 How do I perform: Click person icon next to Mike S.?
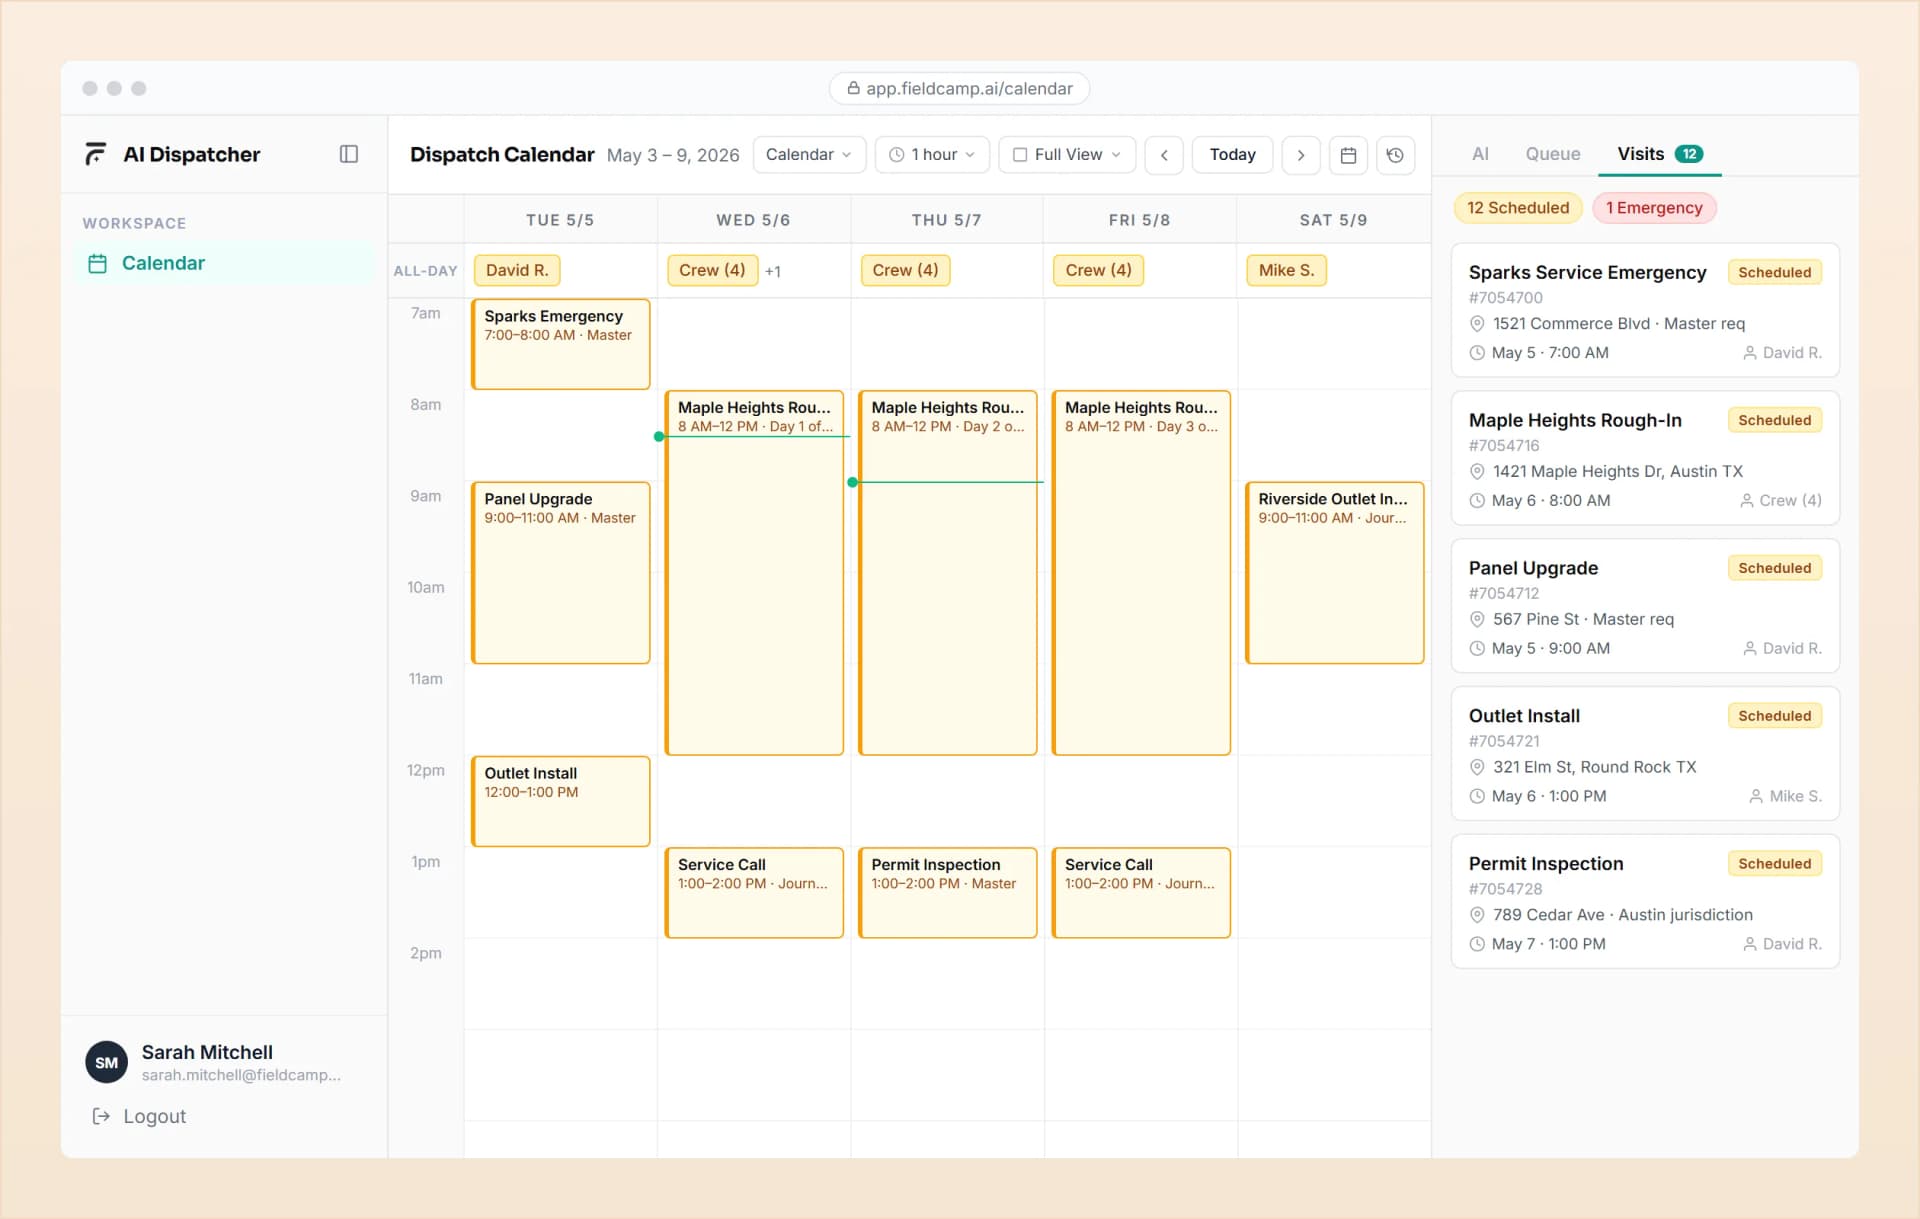coord(1756,797)
